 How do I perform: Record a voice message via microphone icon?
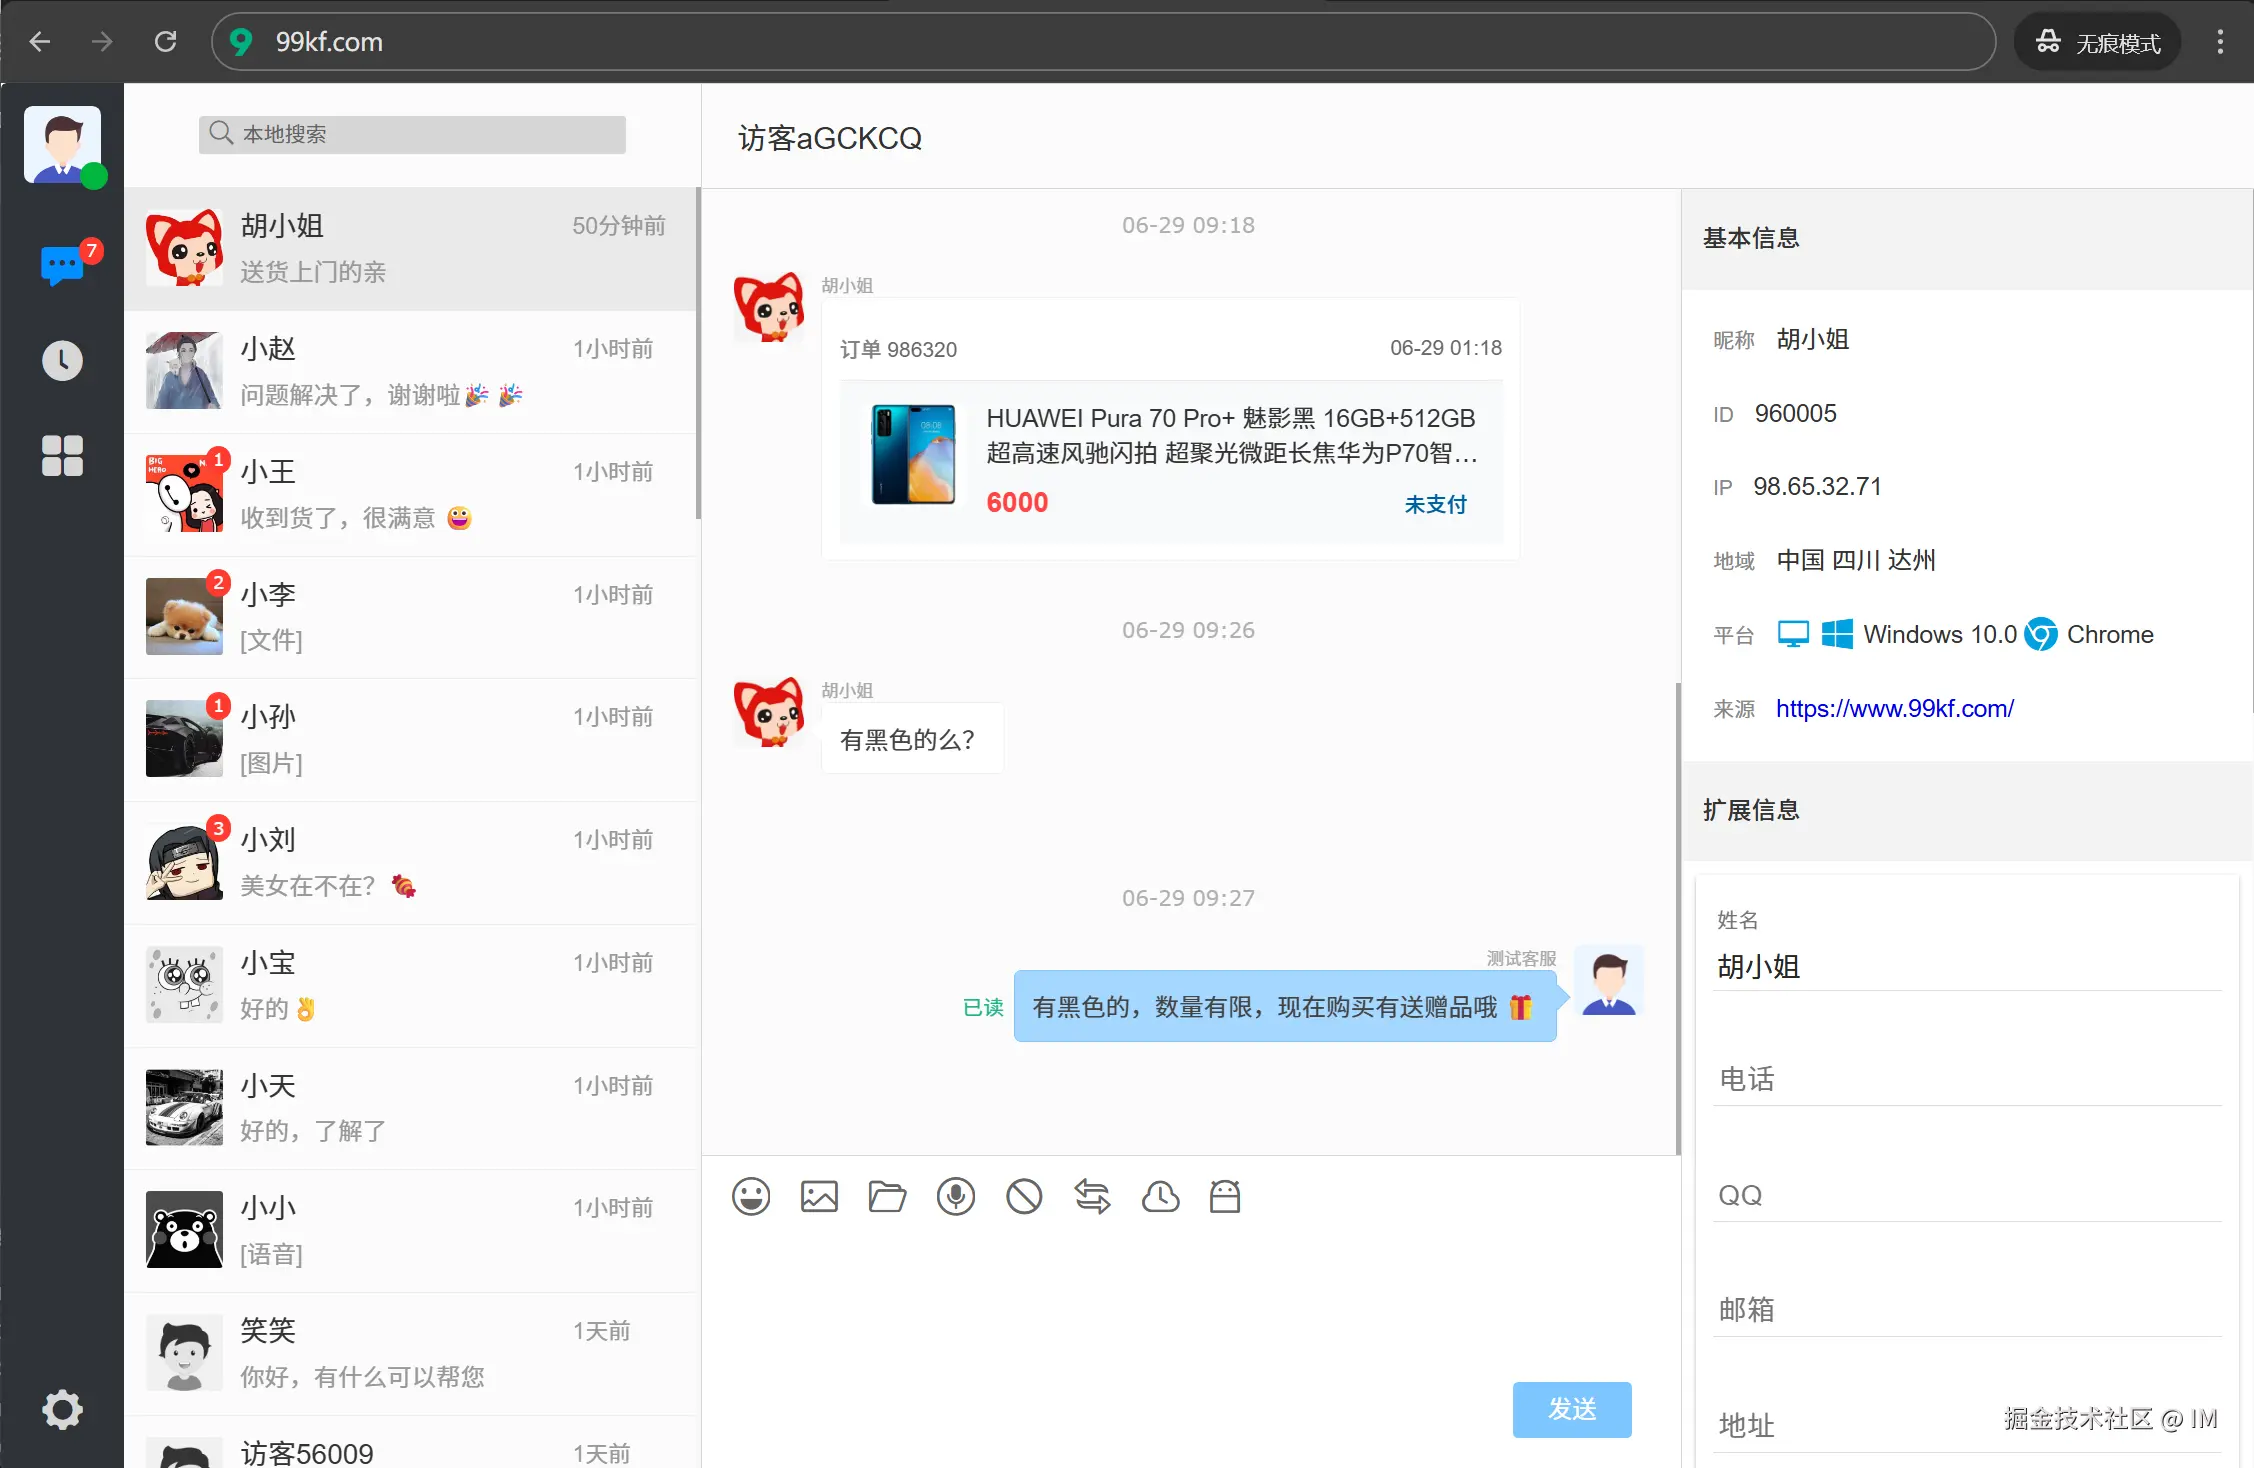pos(955,1196)
